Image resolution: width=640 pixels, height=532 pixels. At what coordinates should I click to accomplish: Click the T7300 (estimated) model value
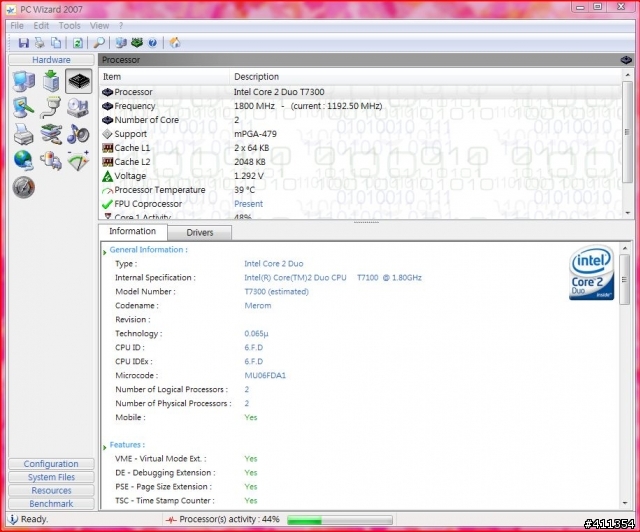(276, 292)
